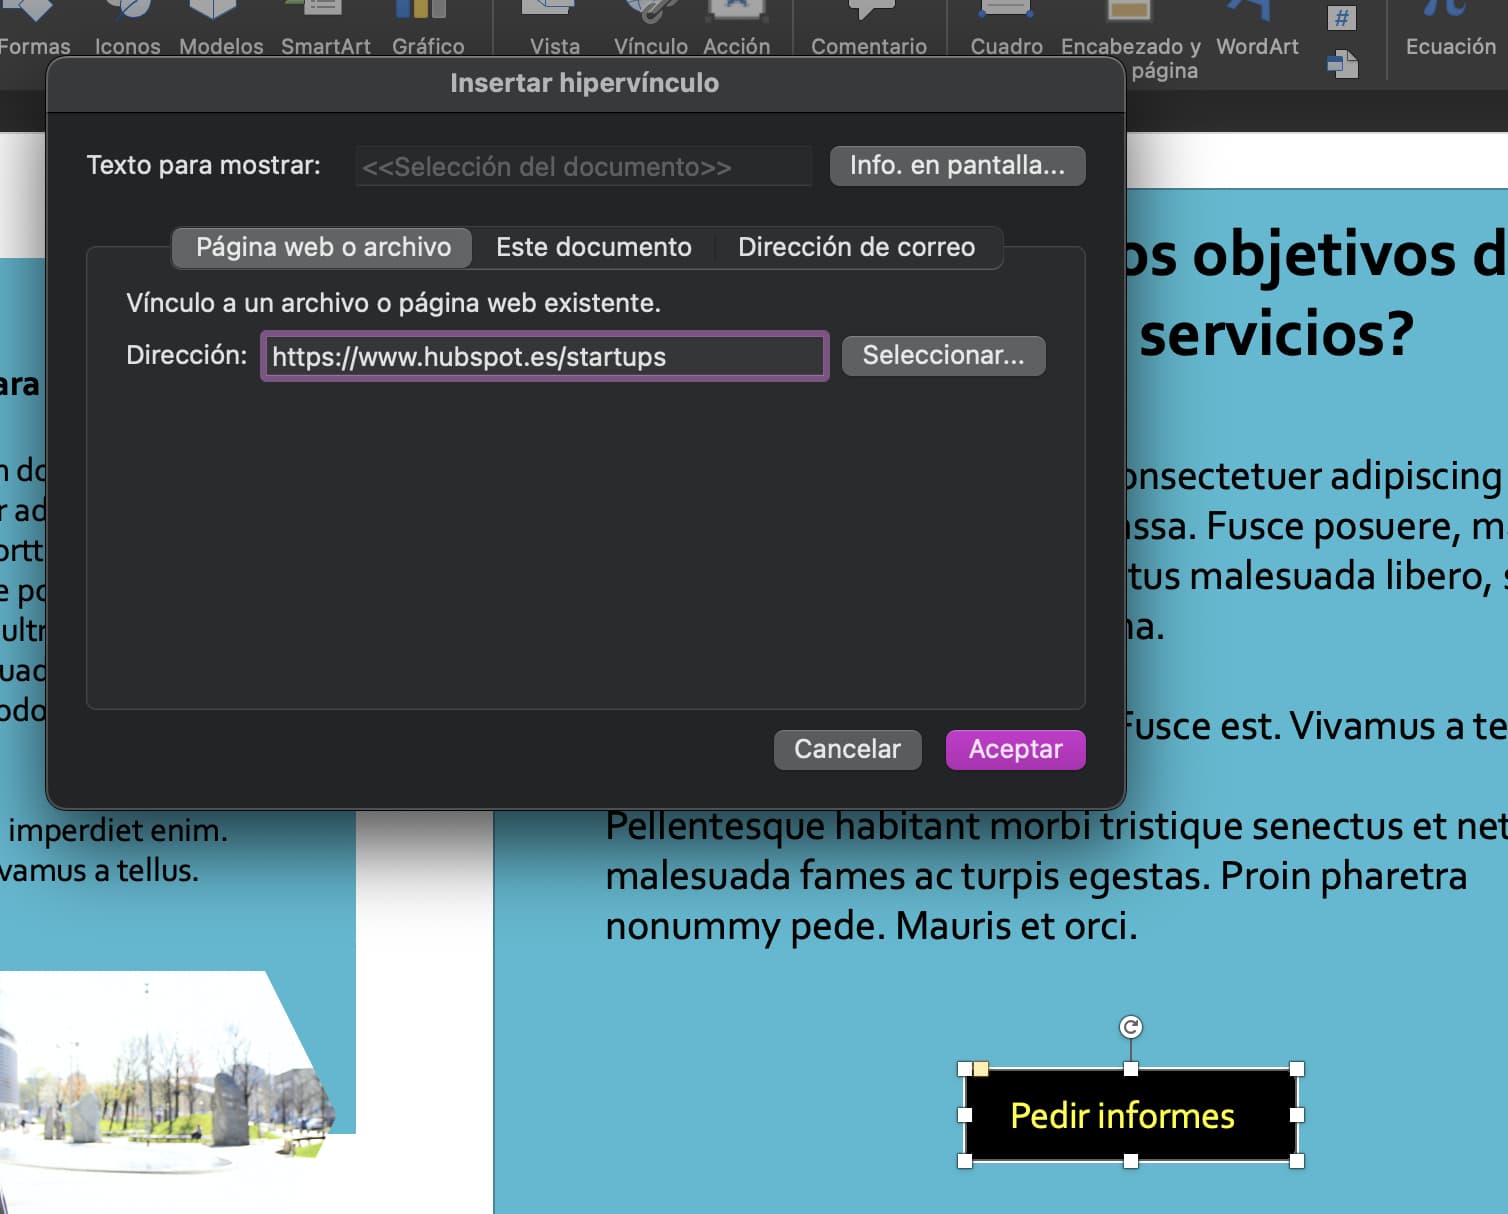Screen dimensions: 1508x1214
Task: Select the Pedir informes shape
Action: click(1130, 1116)
